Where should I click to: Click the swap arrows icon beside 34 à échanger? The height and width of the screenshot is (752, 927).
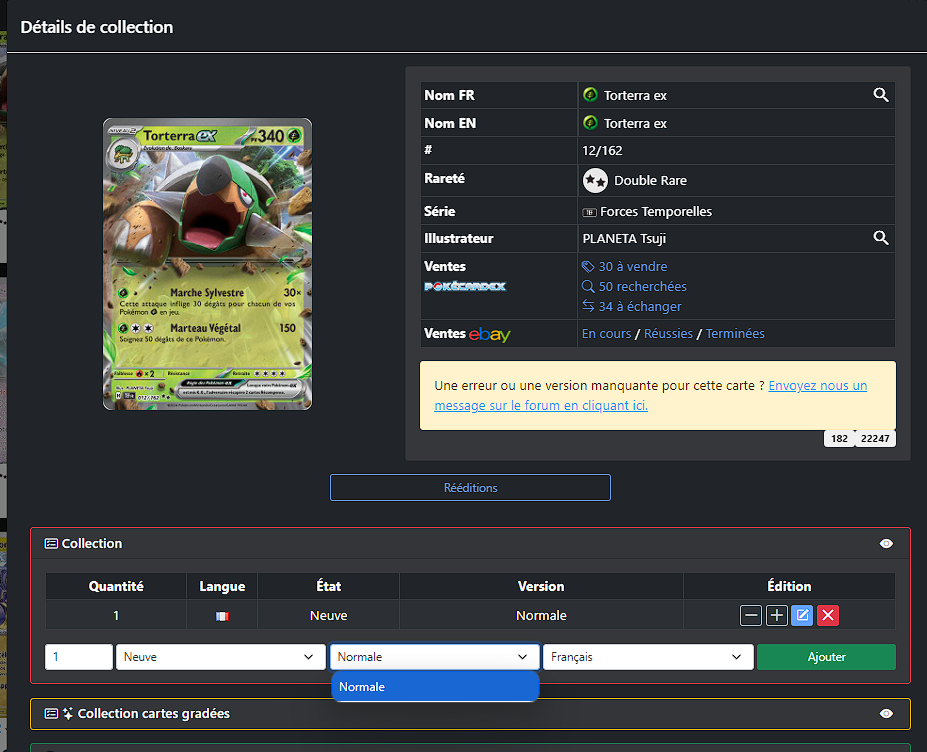(x=588, y=306)
